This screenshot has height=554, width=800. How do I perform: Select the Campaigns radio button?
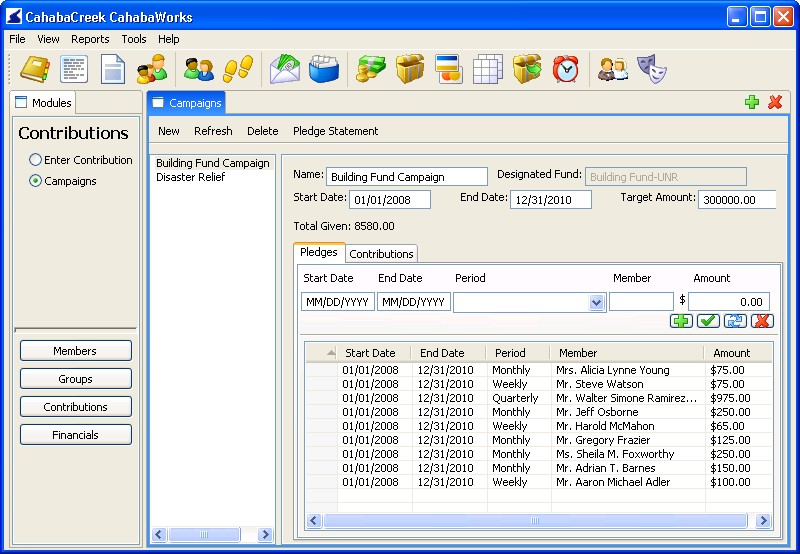36,181
